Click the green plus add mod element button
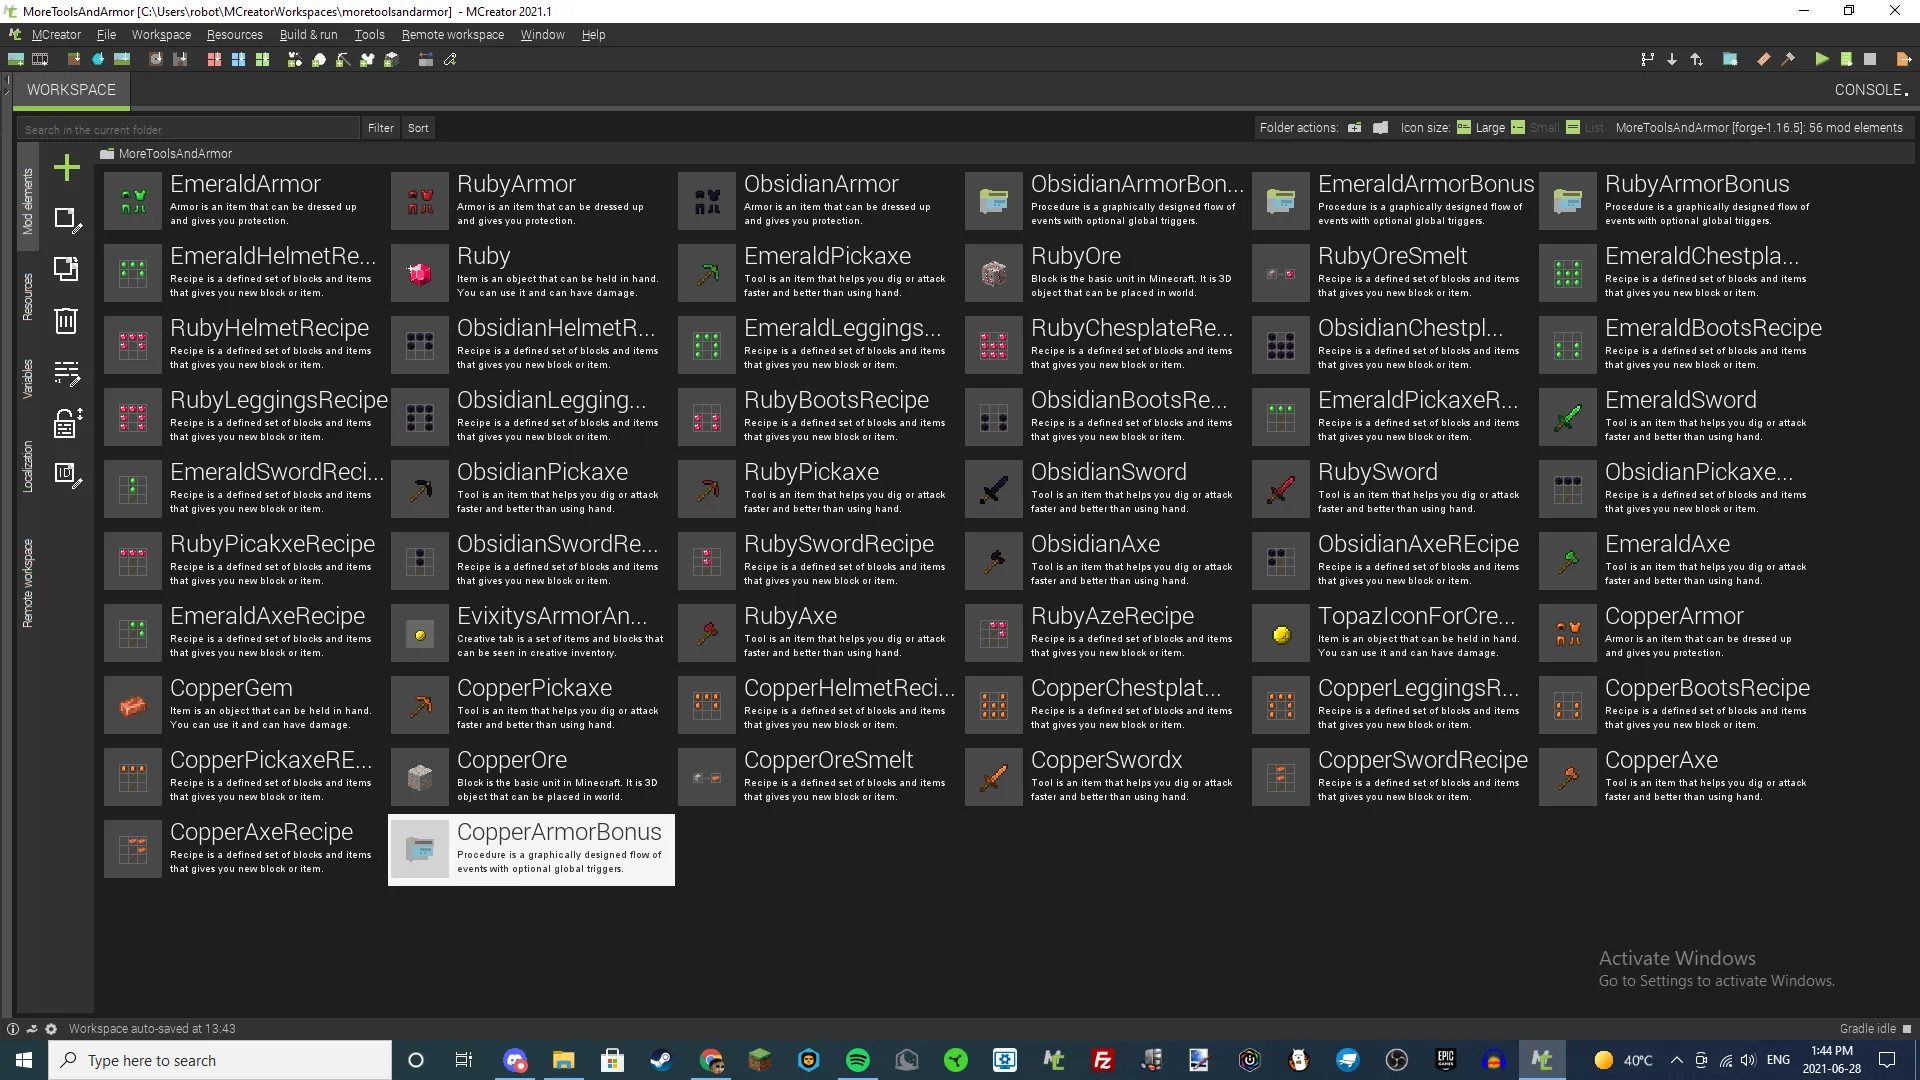This screenshot has height=1080, width=1920. 67,167
